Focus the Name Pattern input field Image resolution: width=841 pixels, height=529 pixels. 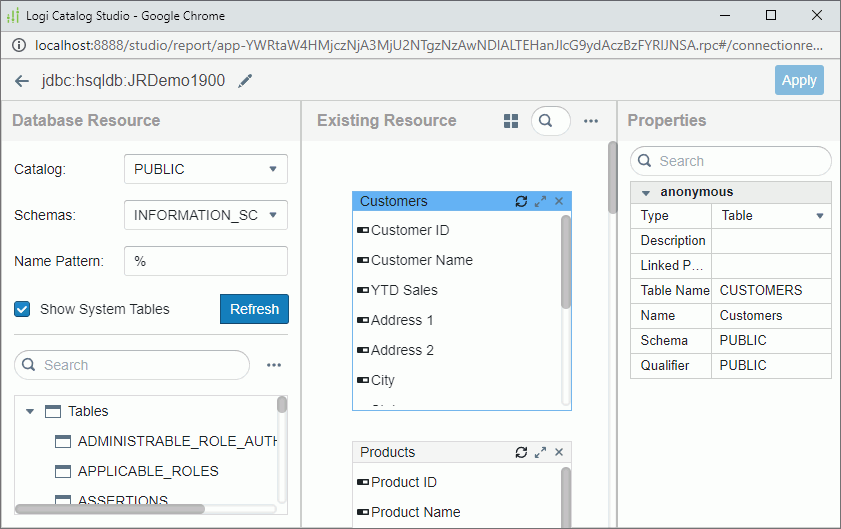pos(205,261)
